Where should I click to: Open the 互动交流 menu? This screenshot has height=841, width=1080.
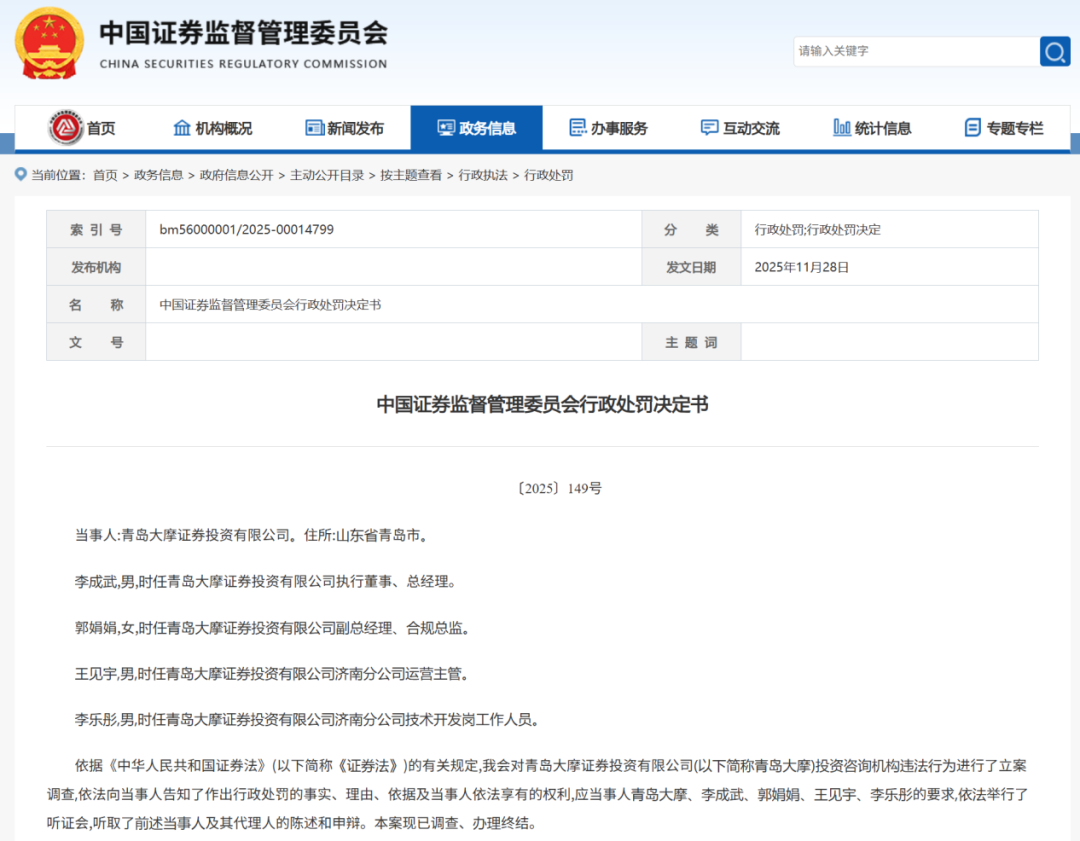740,127
